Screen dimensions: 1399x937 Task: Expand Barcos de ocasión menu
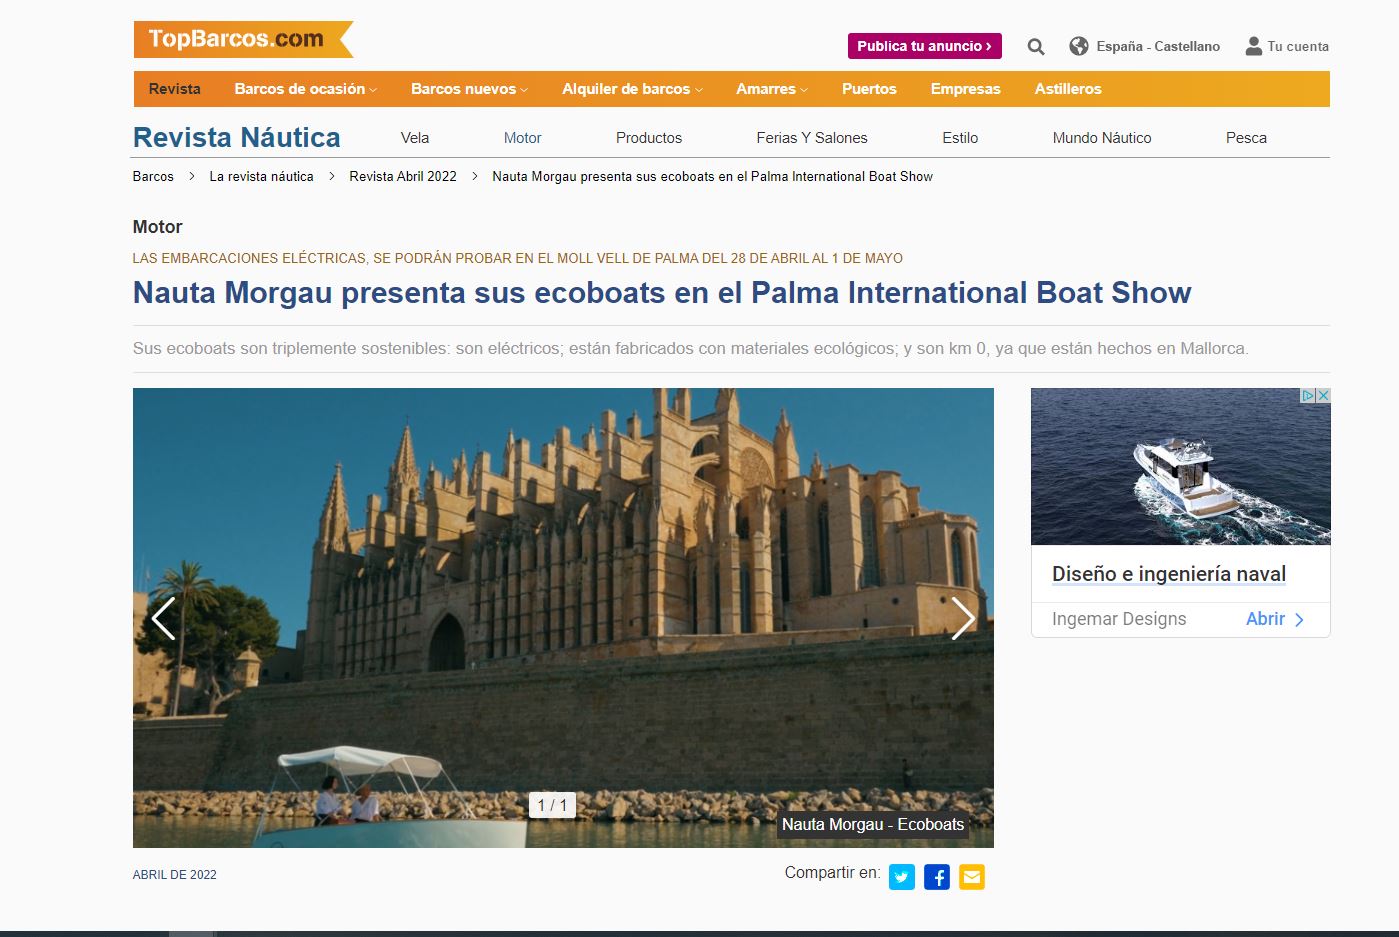click(306, 89)
